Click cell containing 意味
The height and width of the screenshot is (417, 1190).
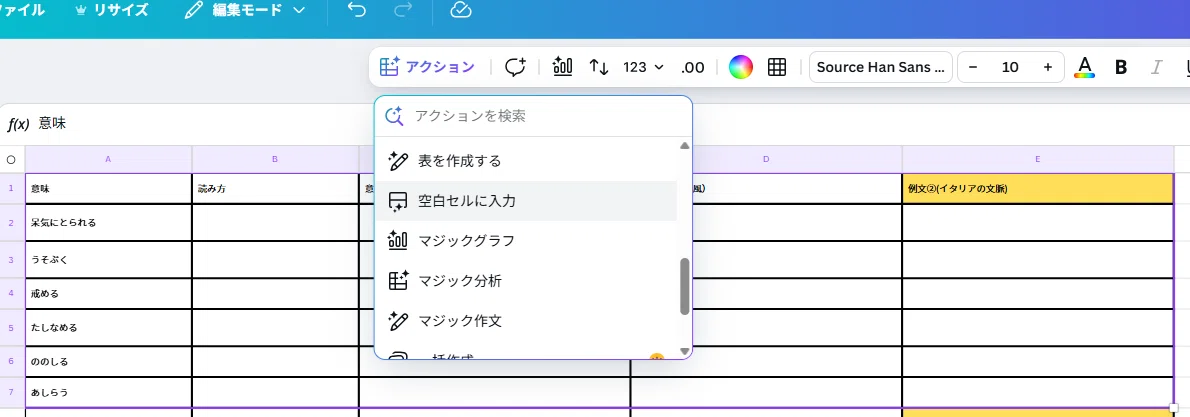click(109, 188)
